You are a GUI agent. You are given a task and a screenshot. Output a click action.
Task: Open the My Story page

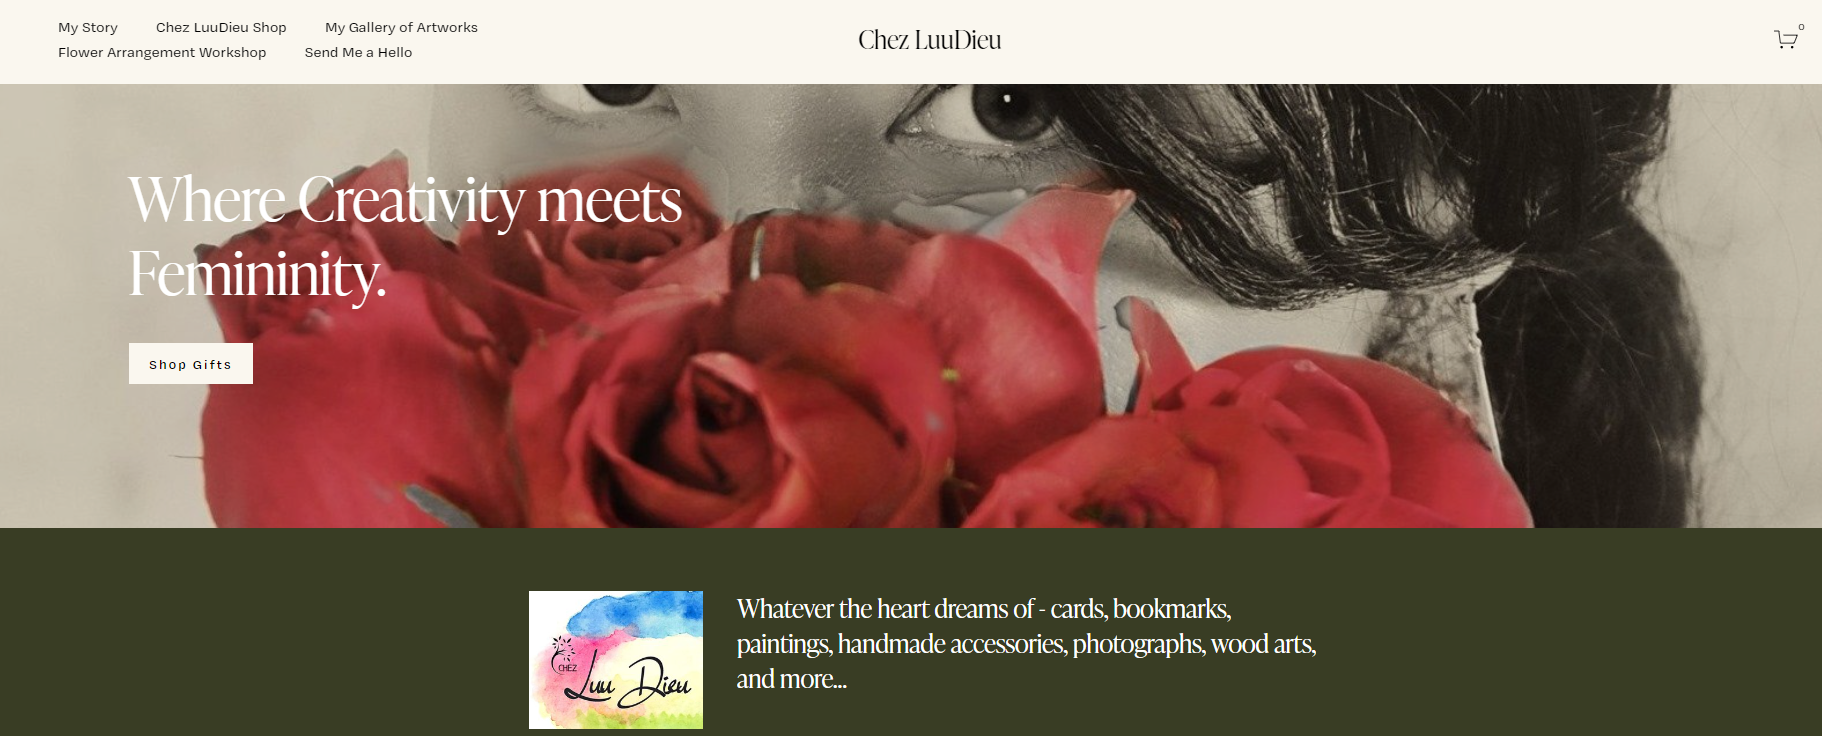click(x=88, y=27)
